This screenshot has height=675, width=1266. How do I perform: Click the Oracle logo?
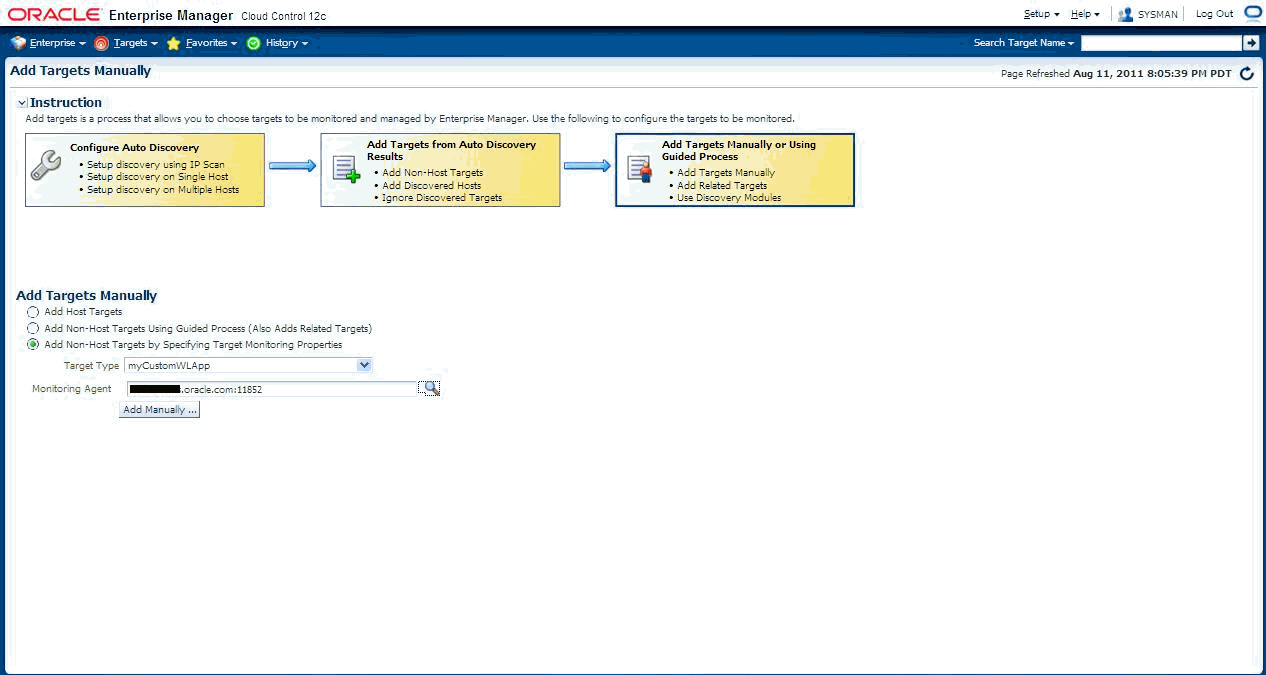55,15
